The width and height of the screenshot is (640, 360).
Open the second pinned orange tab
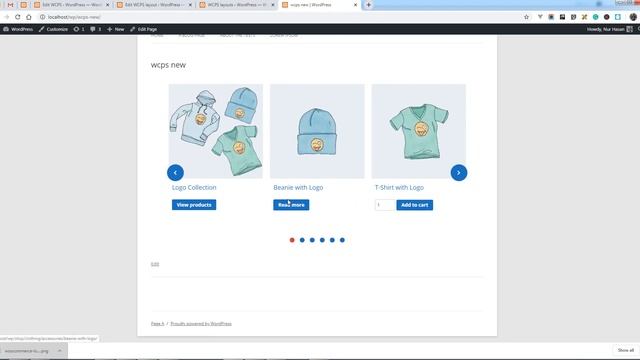click(24, 5)
